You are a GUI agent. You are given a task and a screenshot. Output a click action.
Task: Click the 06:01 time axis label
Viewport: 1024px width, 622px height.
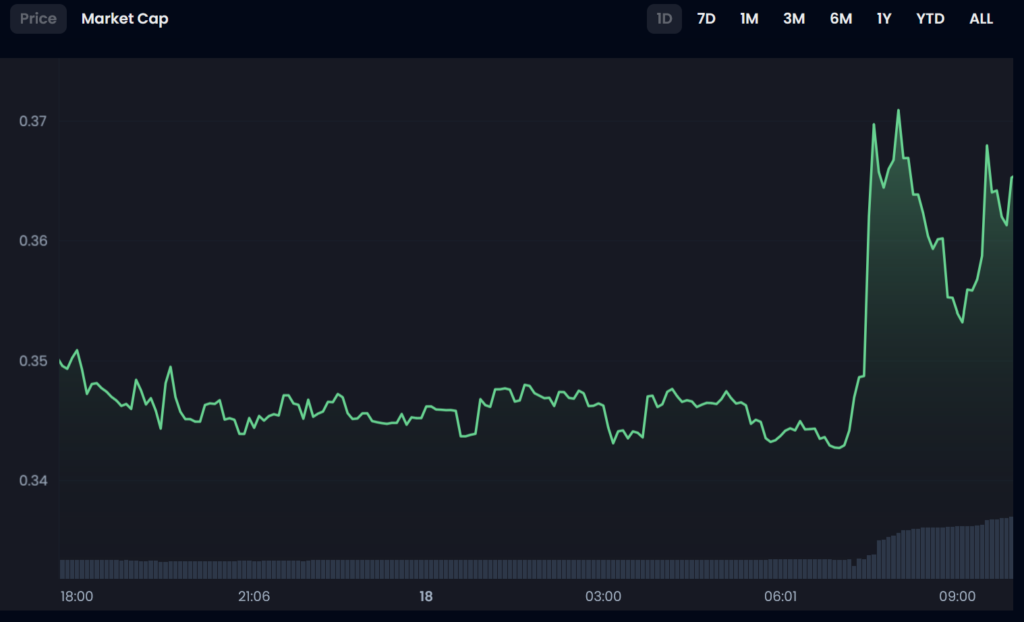pyautogui.click(x=780, y=597)
